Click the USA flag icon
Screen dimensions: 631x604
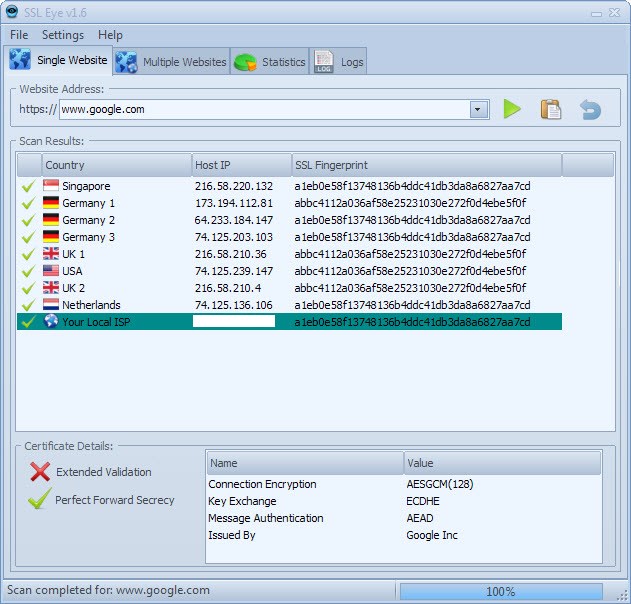tap(51, 270)
